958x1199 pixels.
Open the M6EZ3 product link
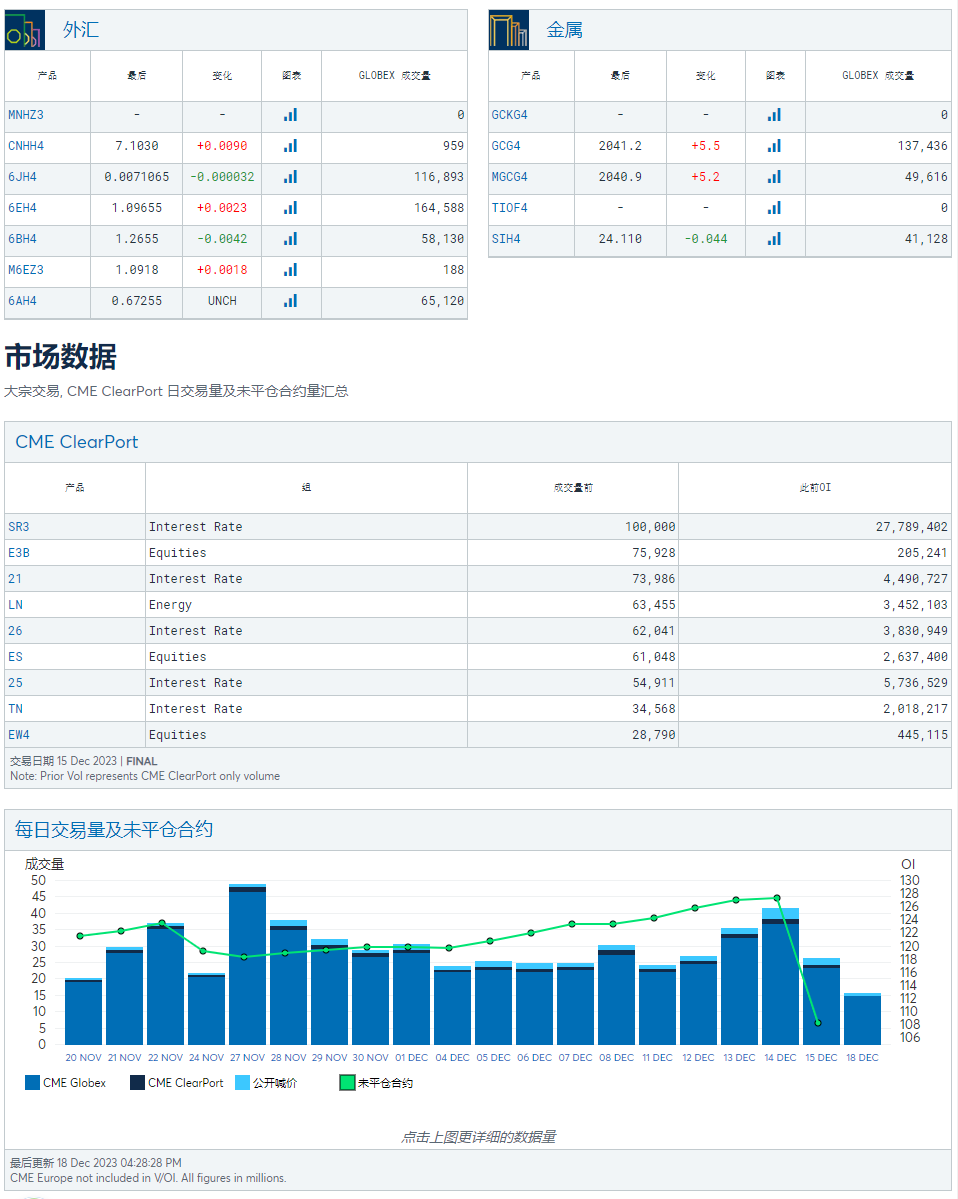(26, 270)
